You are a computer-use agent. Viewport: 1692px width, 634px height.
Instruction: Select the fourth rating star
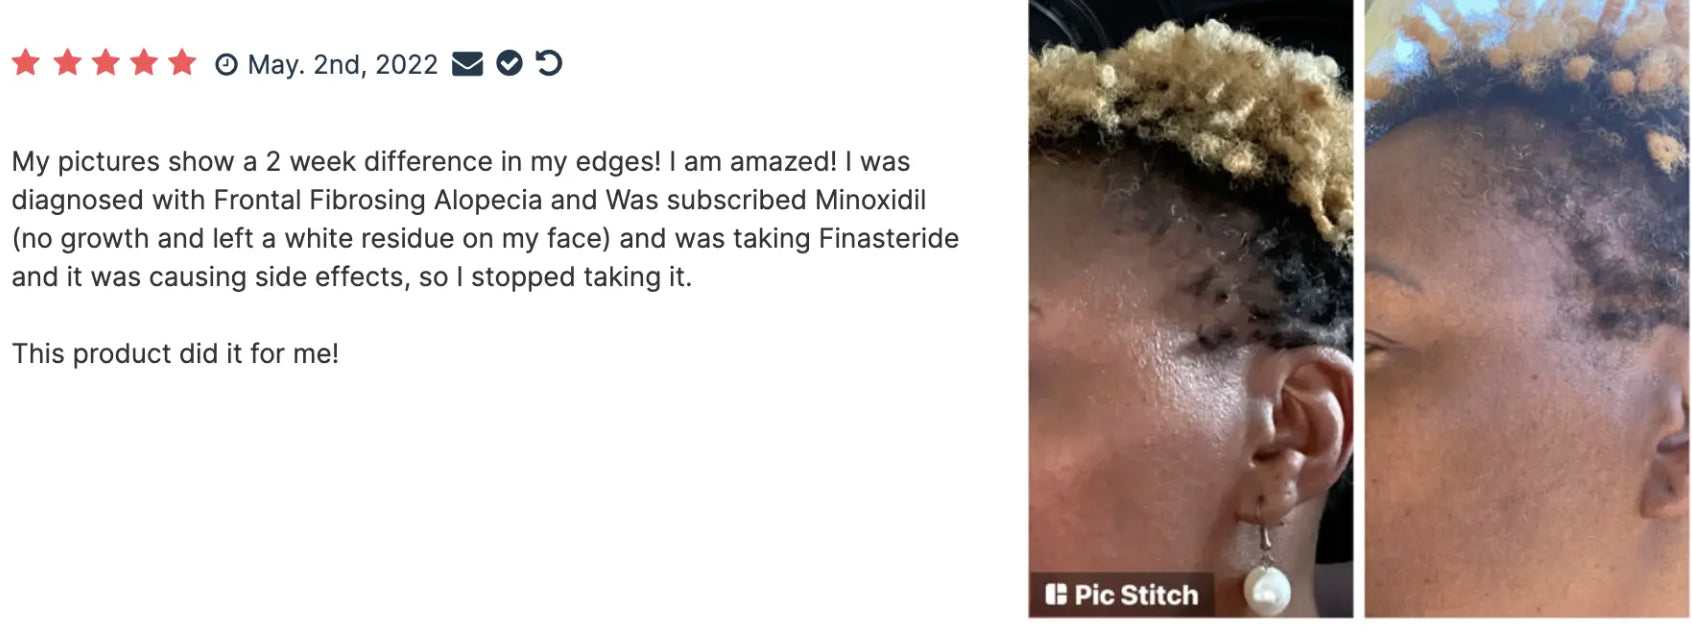pyautogui.click(x=144, y=63)
